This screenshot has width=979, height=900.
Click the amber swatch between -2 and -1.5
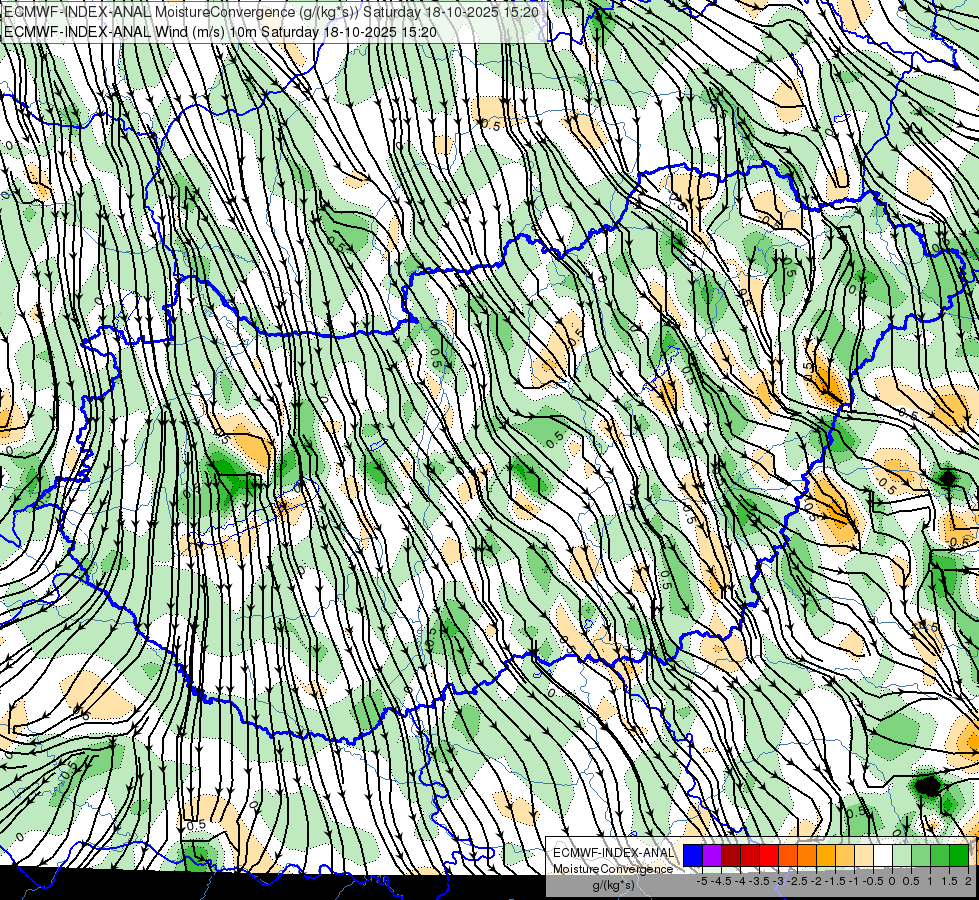(826, 856)
